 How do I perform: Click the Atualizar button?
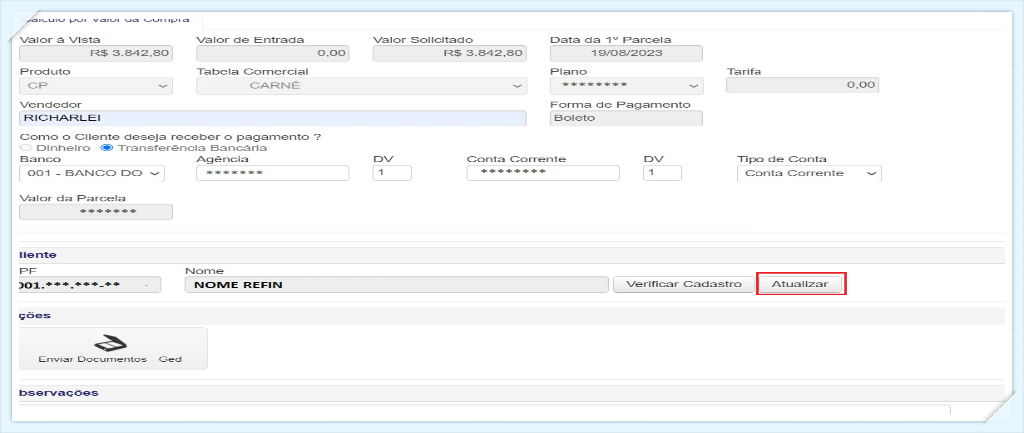pyautogui.click(x=800, y=284)
